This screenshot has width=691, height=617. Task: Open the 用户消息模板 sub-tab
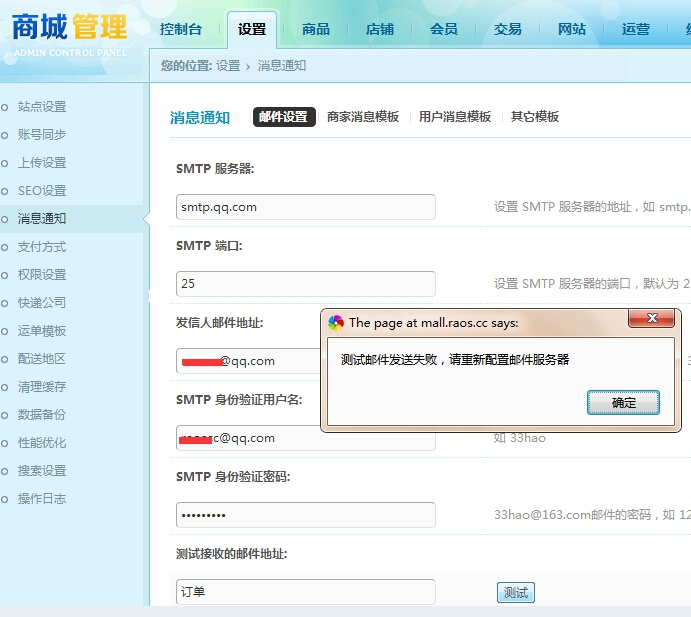pyautogui.click(x=454, y=117)
